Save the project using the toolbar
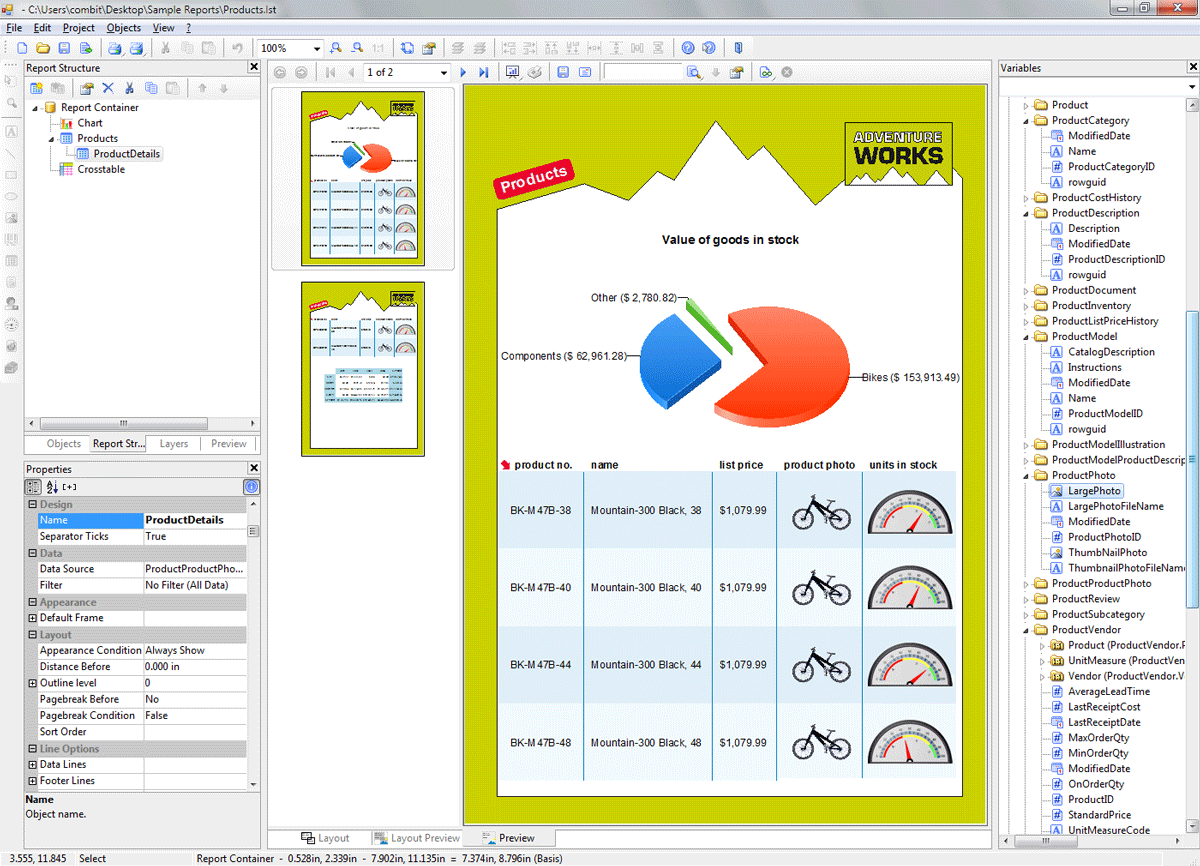 pos(64,48)
